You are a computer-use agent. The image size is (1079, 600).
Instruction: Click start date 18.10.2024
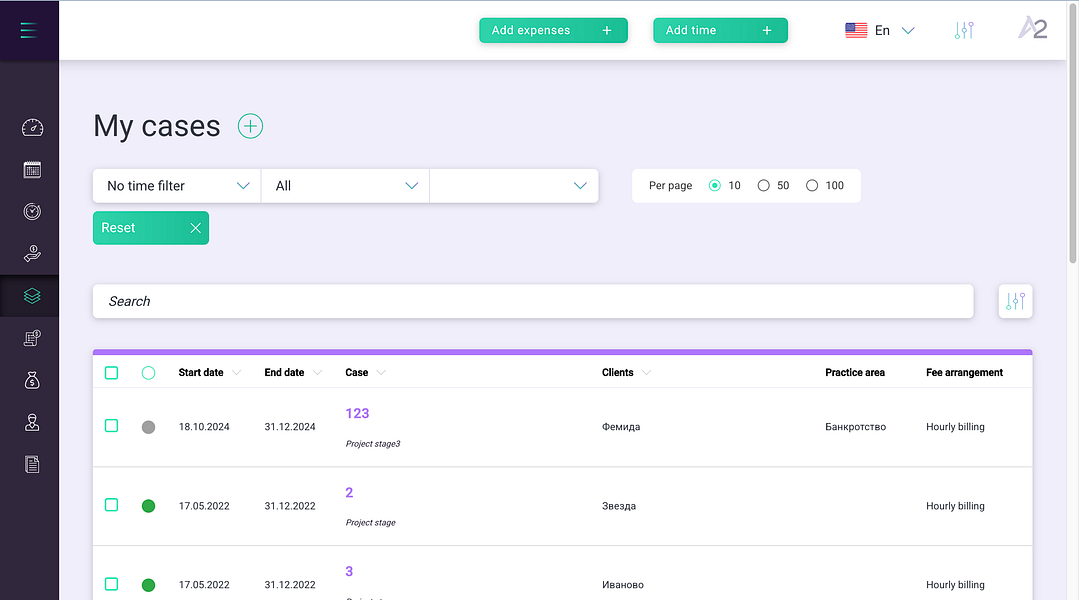(204, 427)
